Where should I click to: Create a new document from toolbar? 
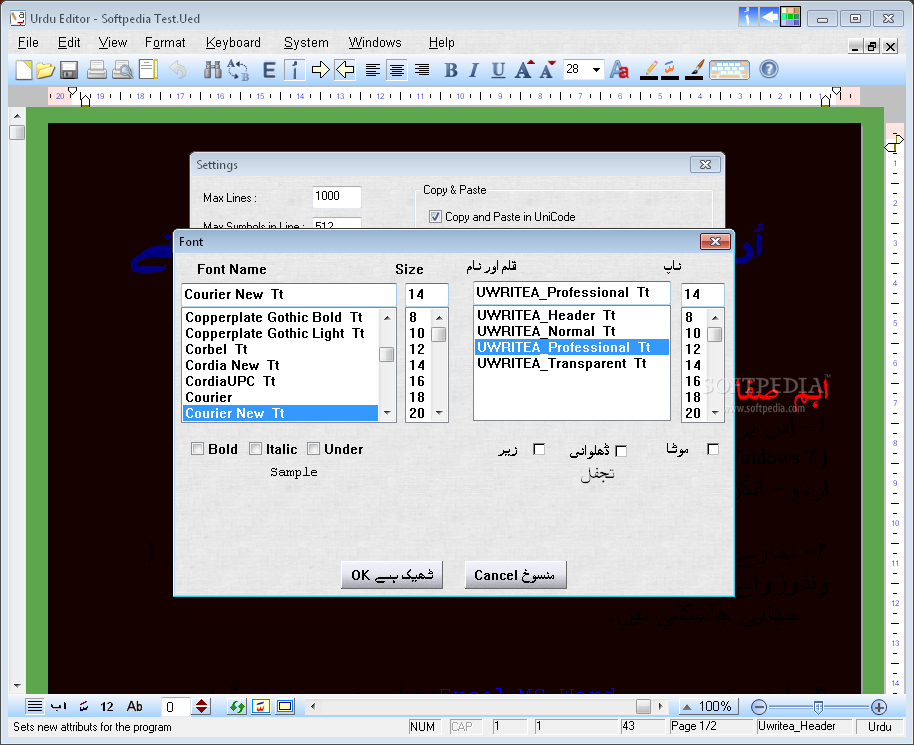[23, 70]
